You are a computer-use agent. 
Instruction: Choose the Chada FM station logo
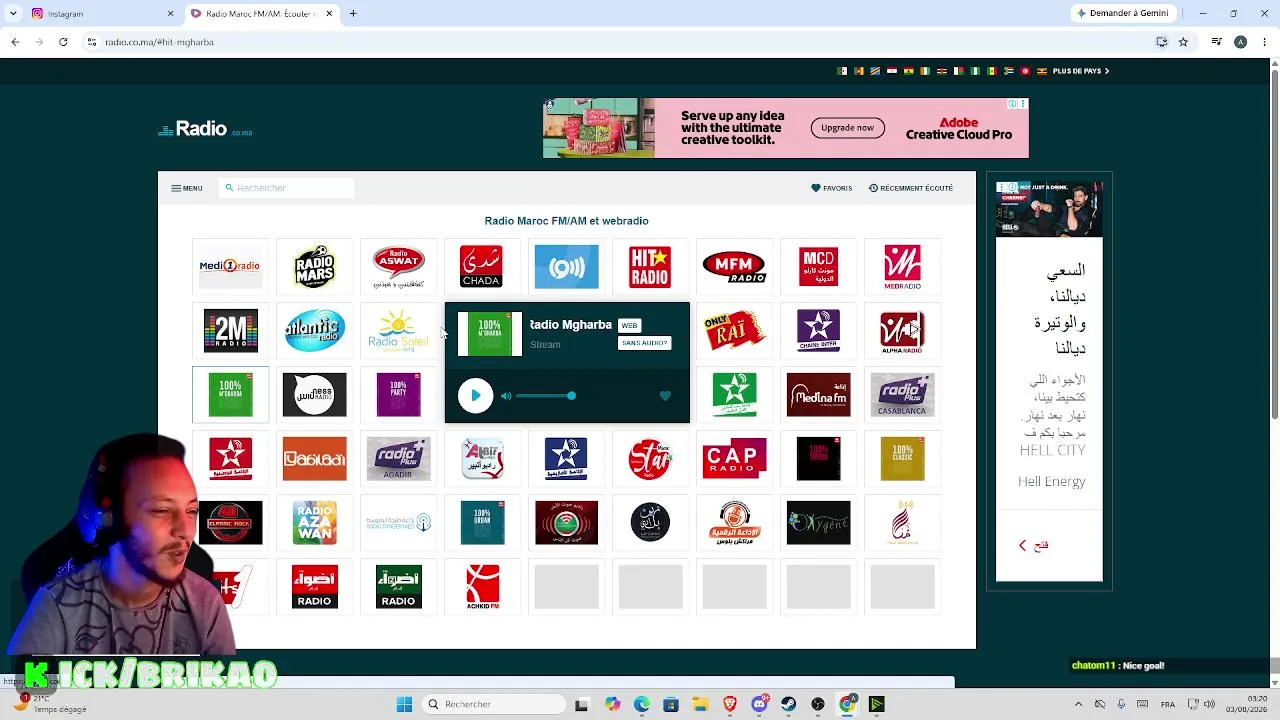pyautogui.click(x=481, y=267)
